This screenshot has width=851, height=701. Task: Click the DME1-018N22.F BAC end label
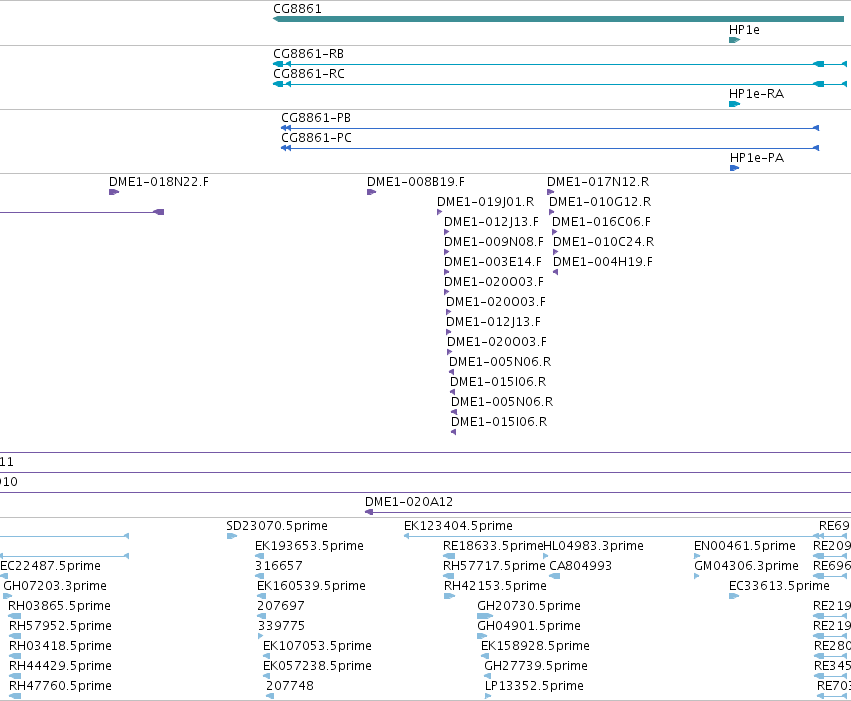coord(159,182)
